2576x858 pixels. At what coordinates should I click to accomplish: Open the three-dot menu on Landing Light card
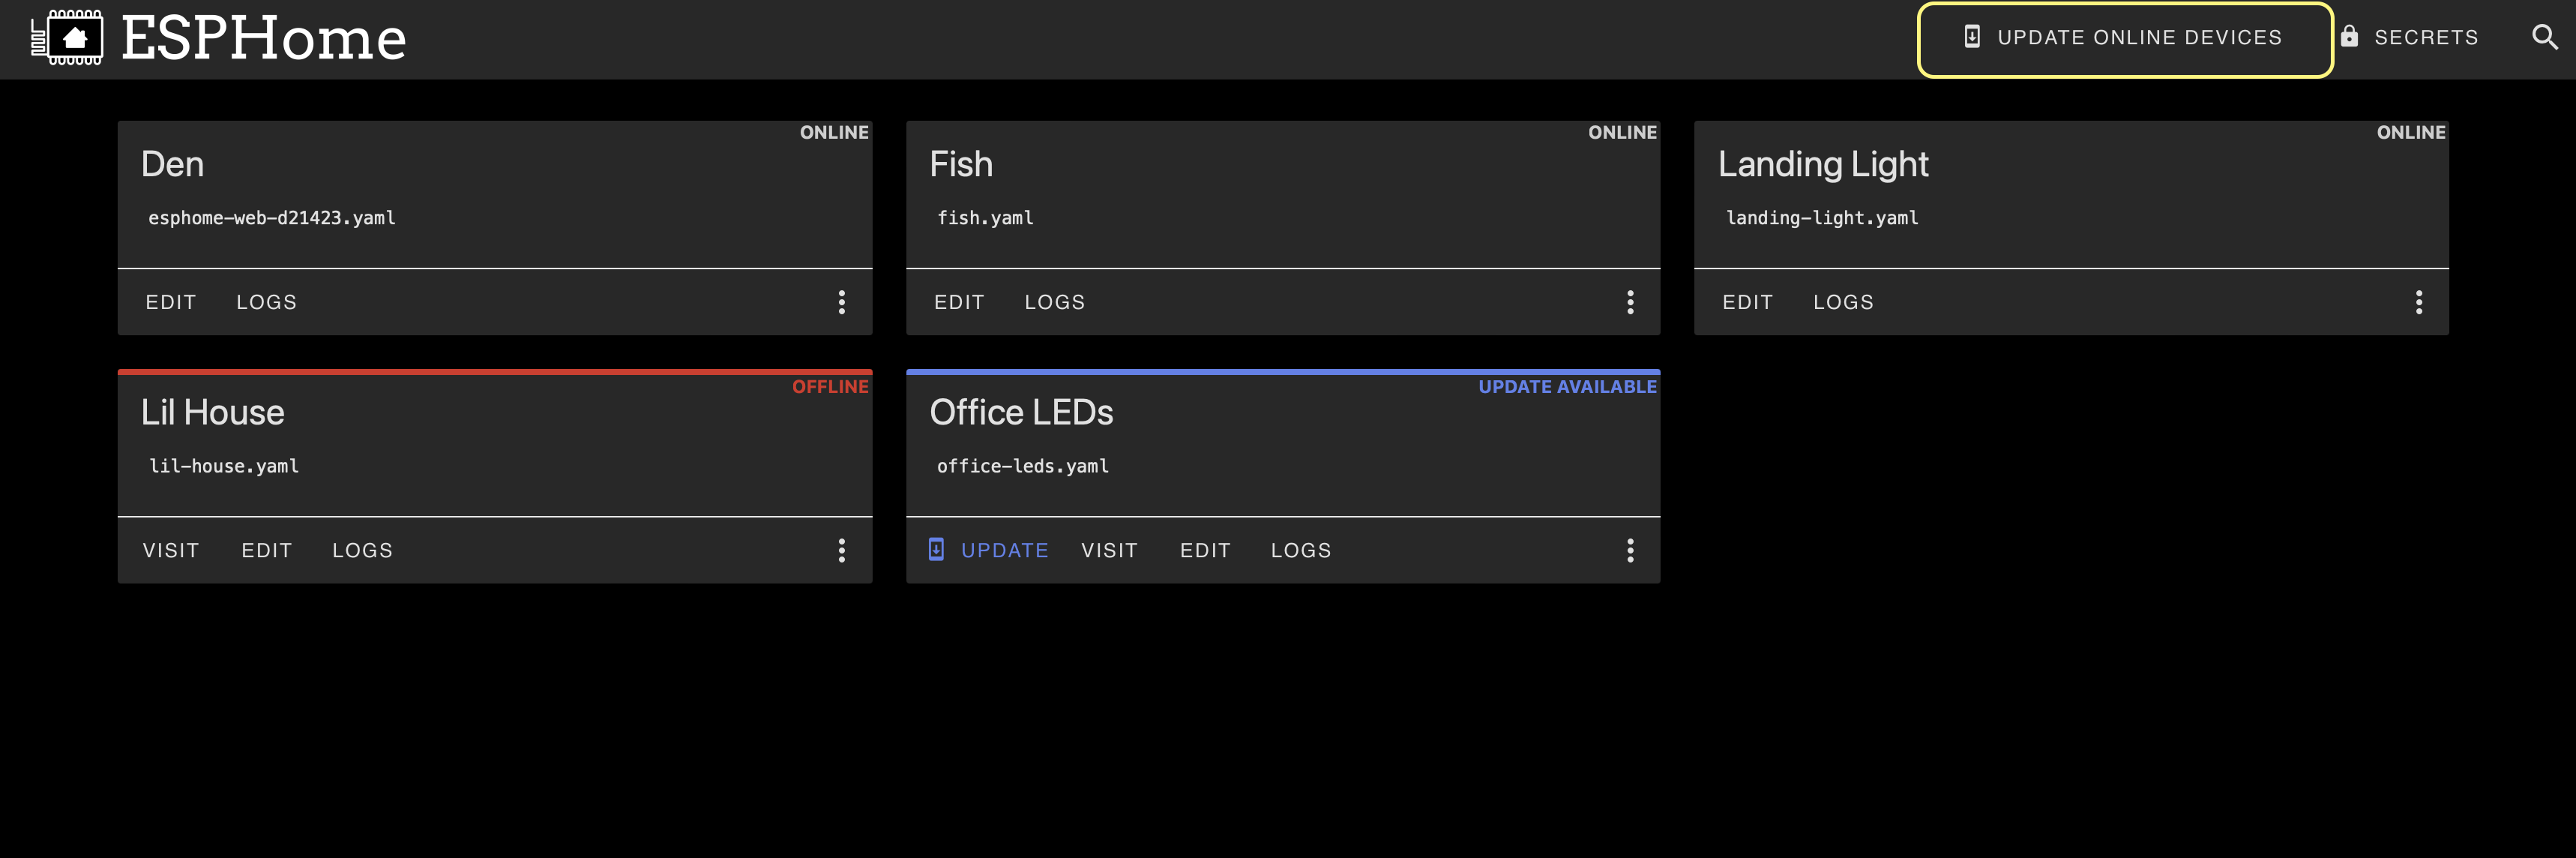click(x=2419, y=302)
